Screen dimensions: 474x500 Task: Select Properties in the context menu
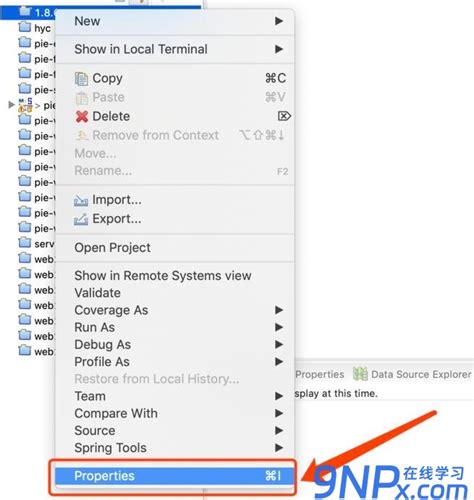tap(175, 476)
